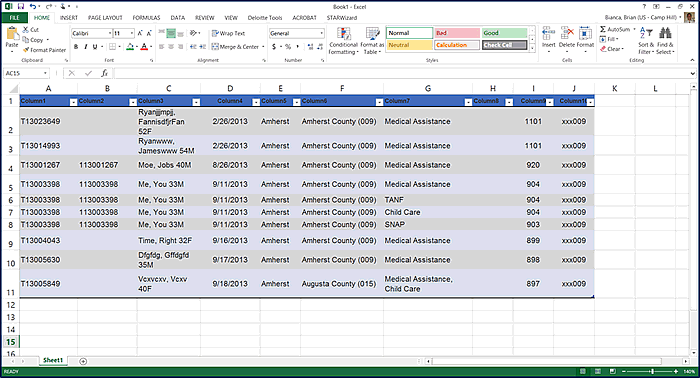Click the Merge & Center button
The height and width of the screenshot is (378, 700).
(x=235, y=46)
